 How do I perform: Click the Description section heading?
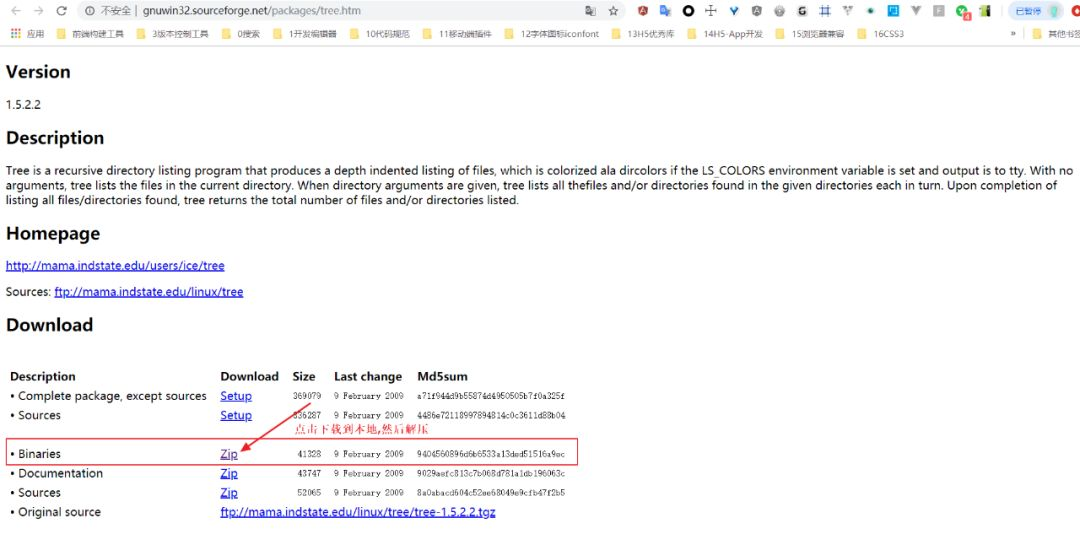coord(55,138)
